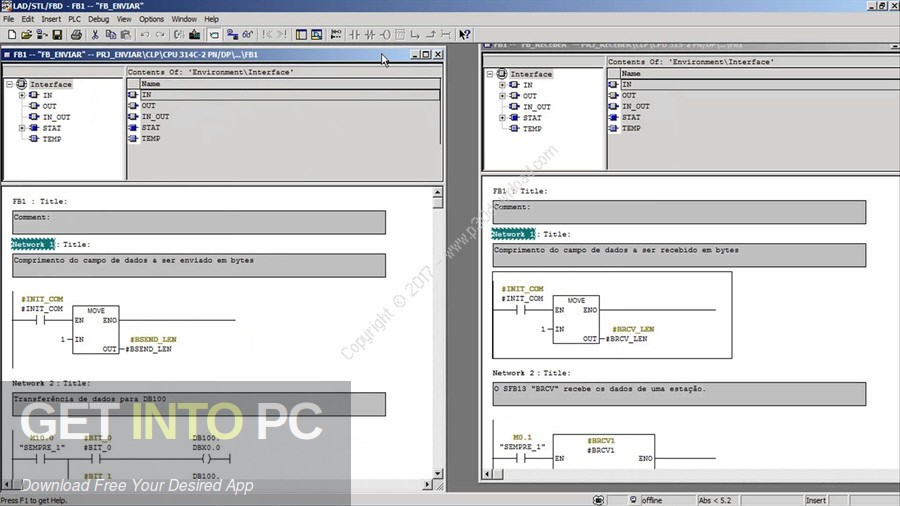Collapse the Interface tree in right window

point(490,74)
